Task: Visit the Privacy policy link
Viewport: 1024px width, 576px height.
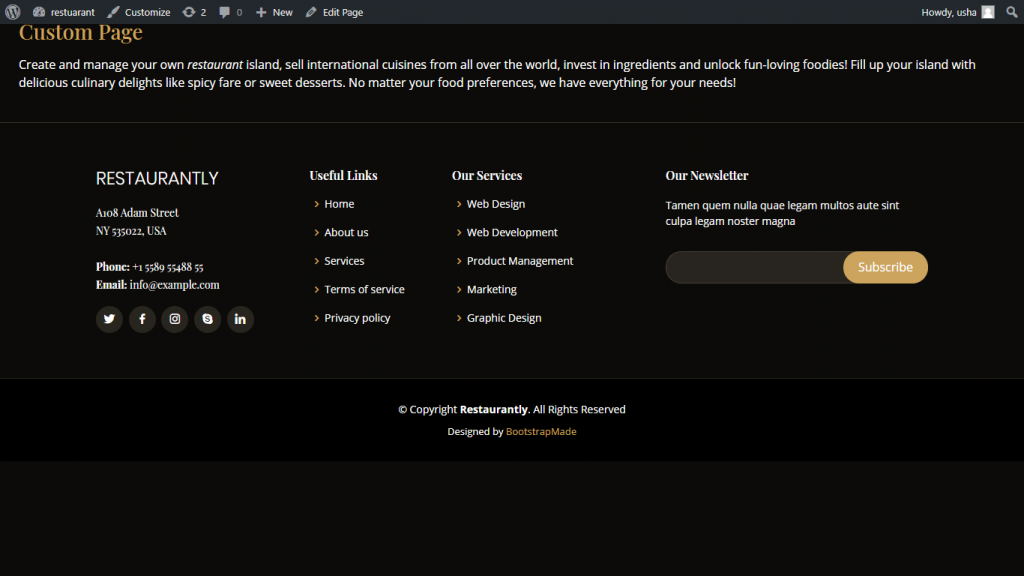Action: (x=357, y=318)
